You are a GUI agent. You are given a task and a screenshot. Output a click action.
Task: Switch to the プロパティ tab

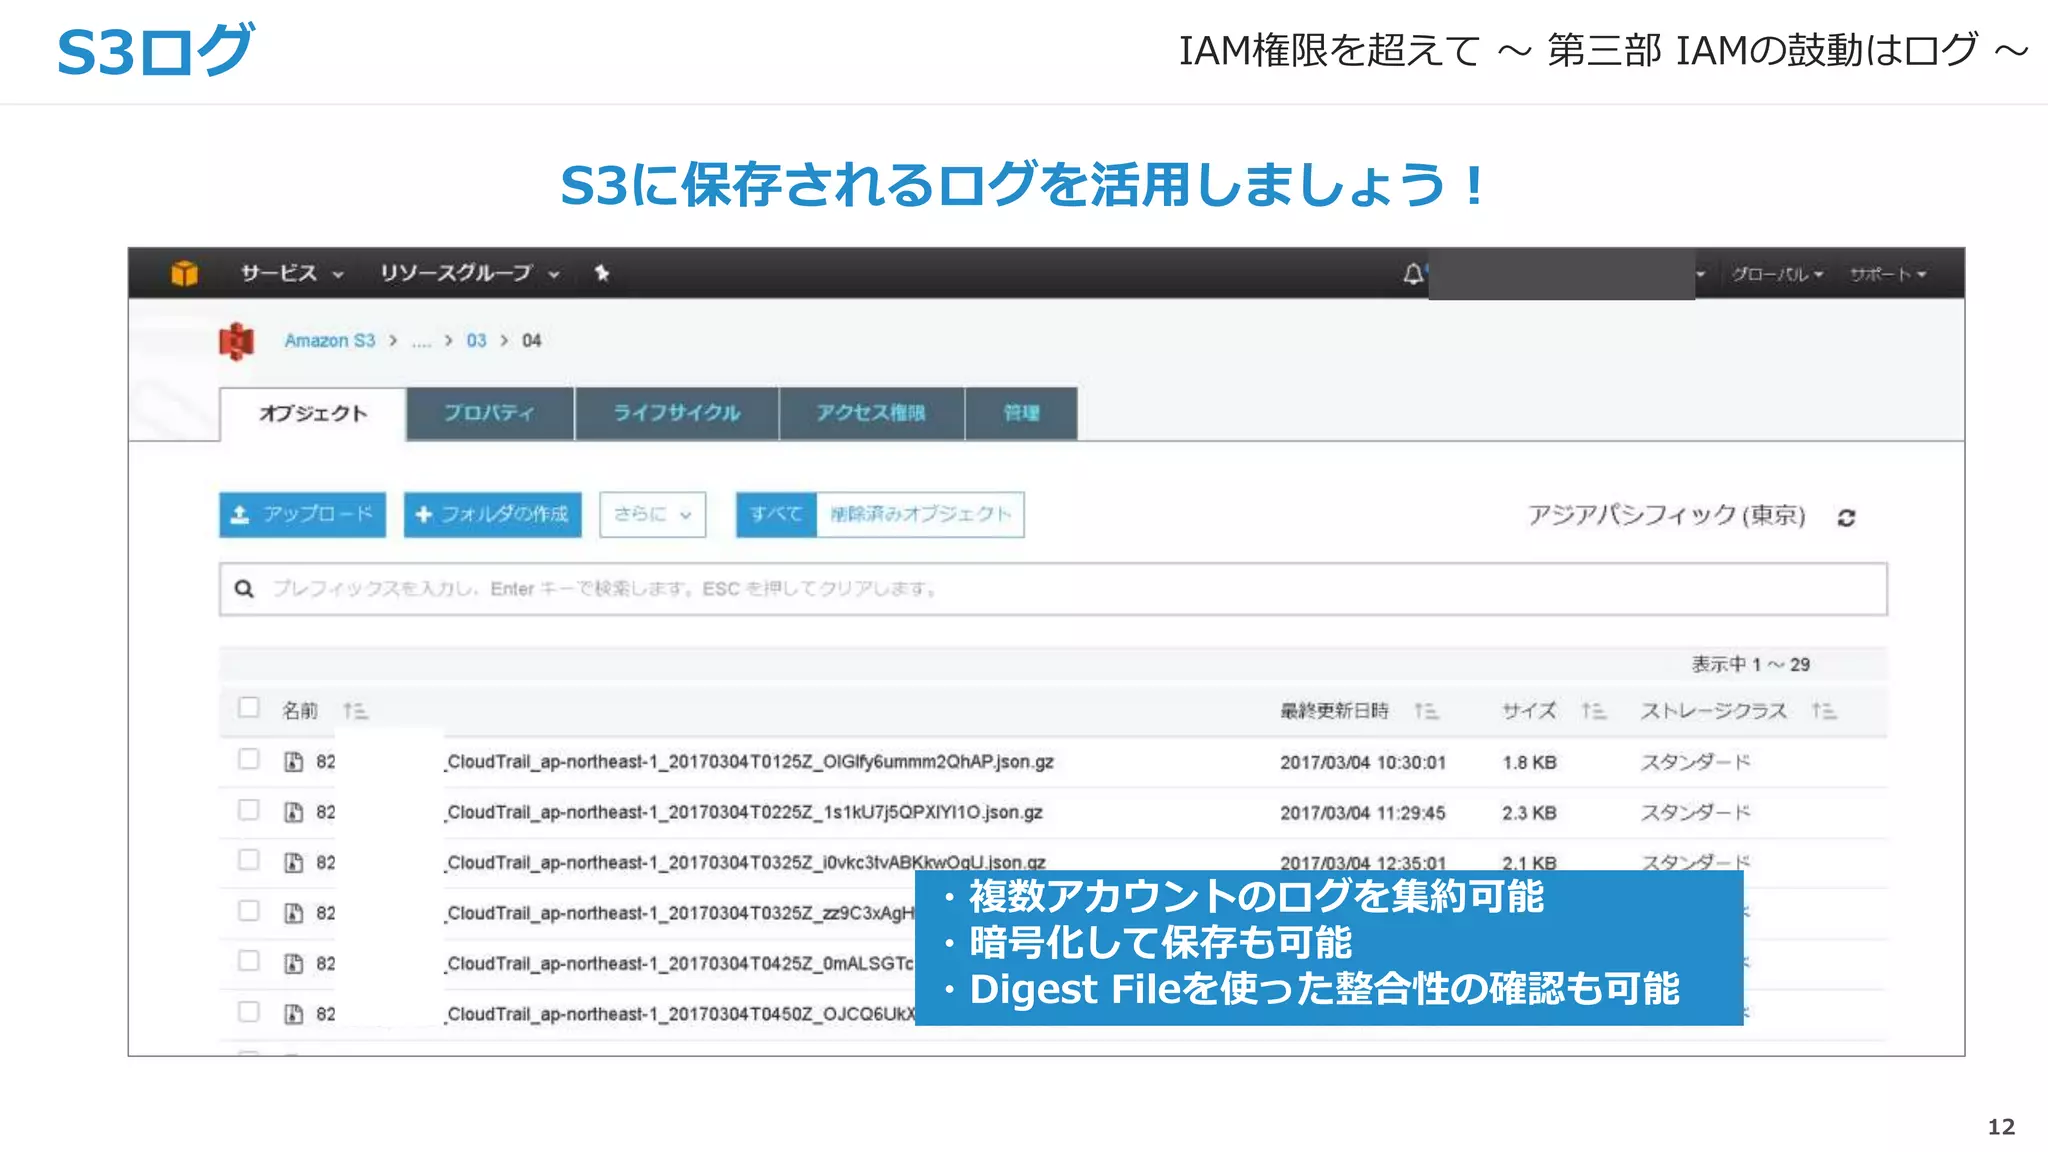pyautogui.click(x=490, y=413)
